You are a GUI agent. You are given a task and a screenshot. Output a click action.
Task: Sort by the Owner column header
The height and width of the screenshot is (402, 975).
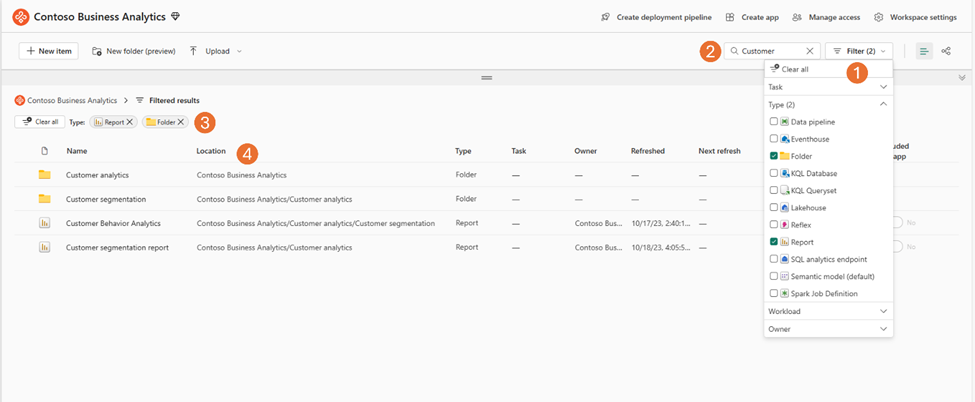[586, 151]
